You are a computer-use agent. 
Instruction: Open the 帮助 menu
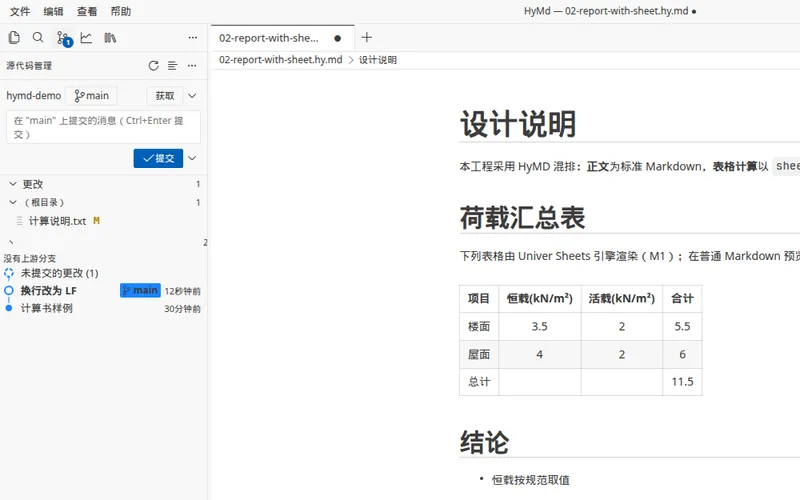point(121,11)
